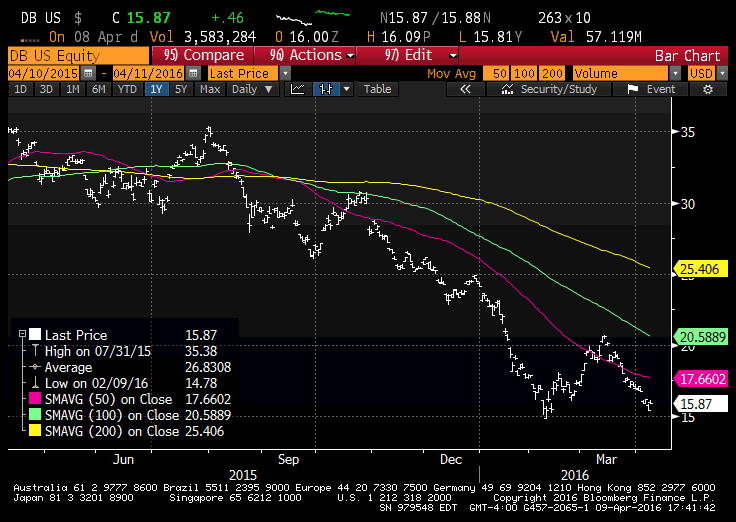The width and height of the screenshot is (736, 522).
Task: Switch to line chart view icon
Action: coord(298,89)
